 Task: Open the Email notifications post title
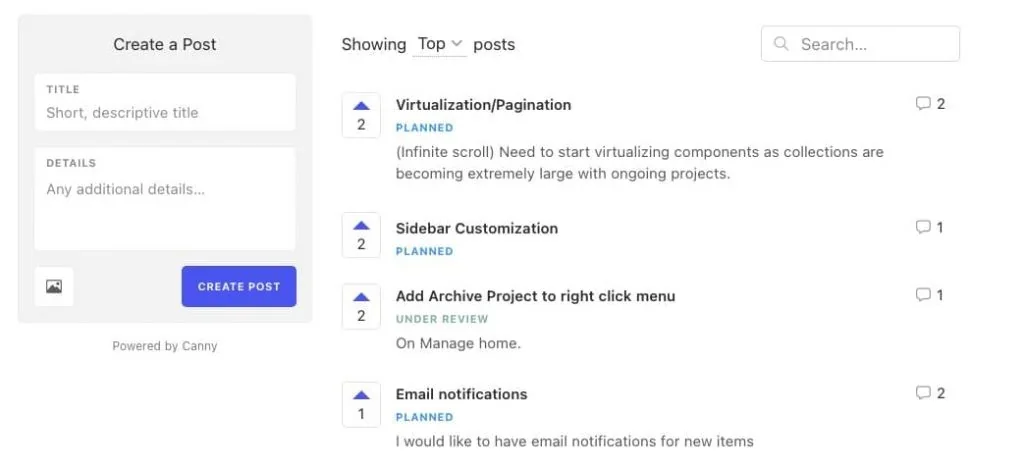461,395
